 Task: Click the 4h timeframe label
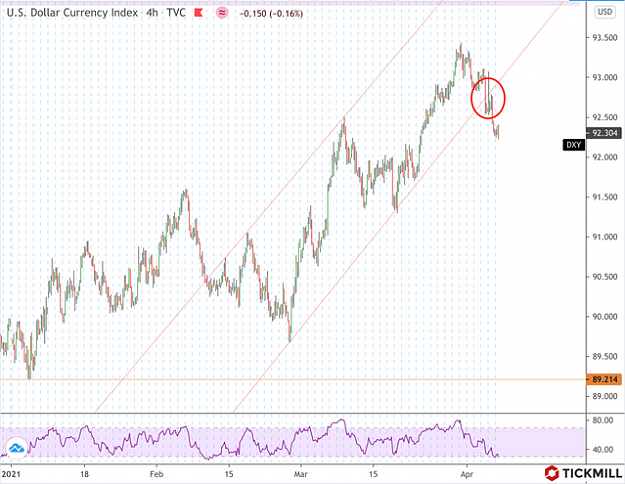[152, 13]
